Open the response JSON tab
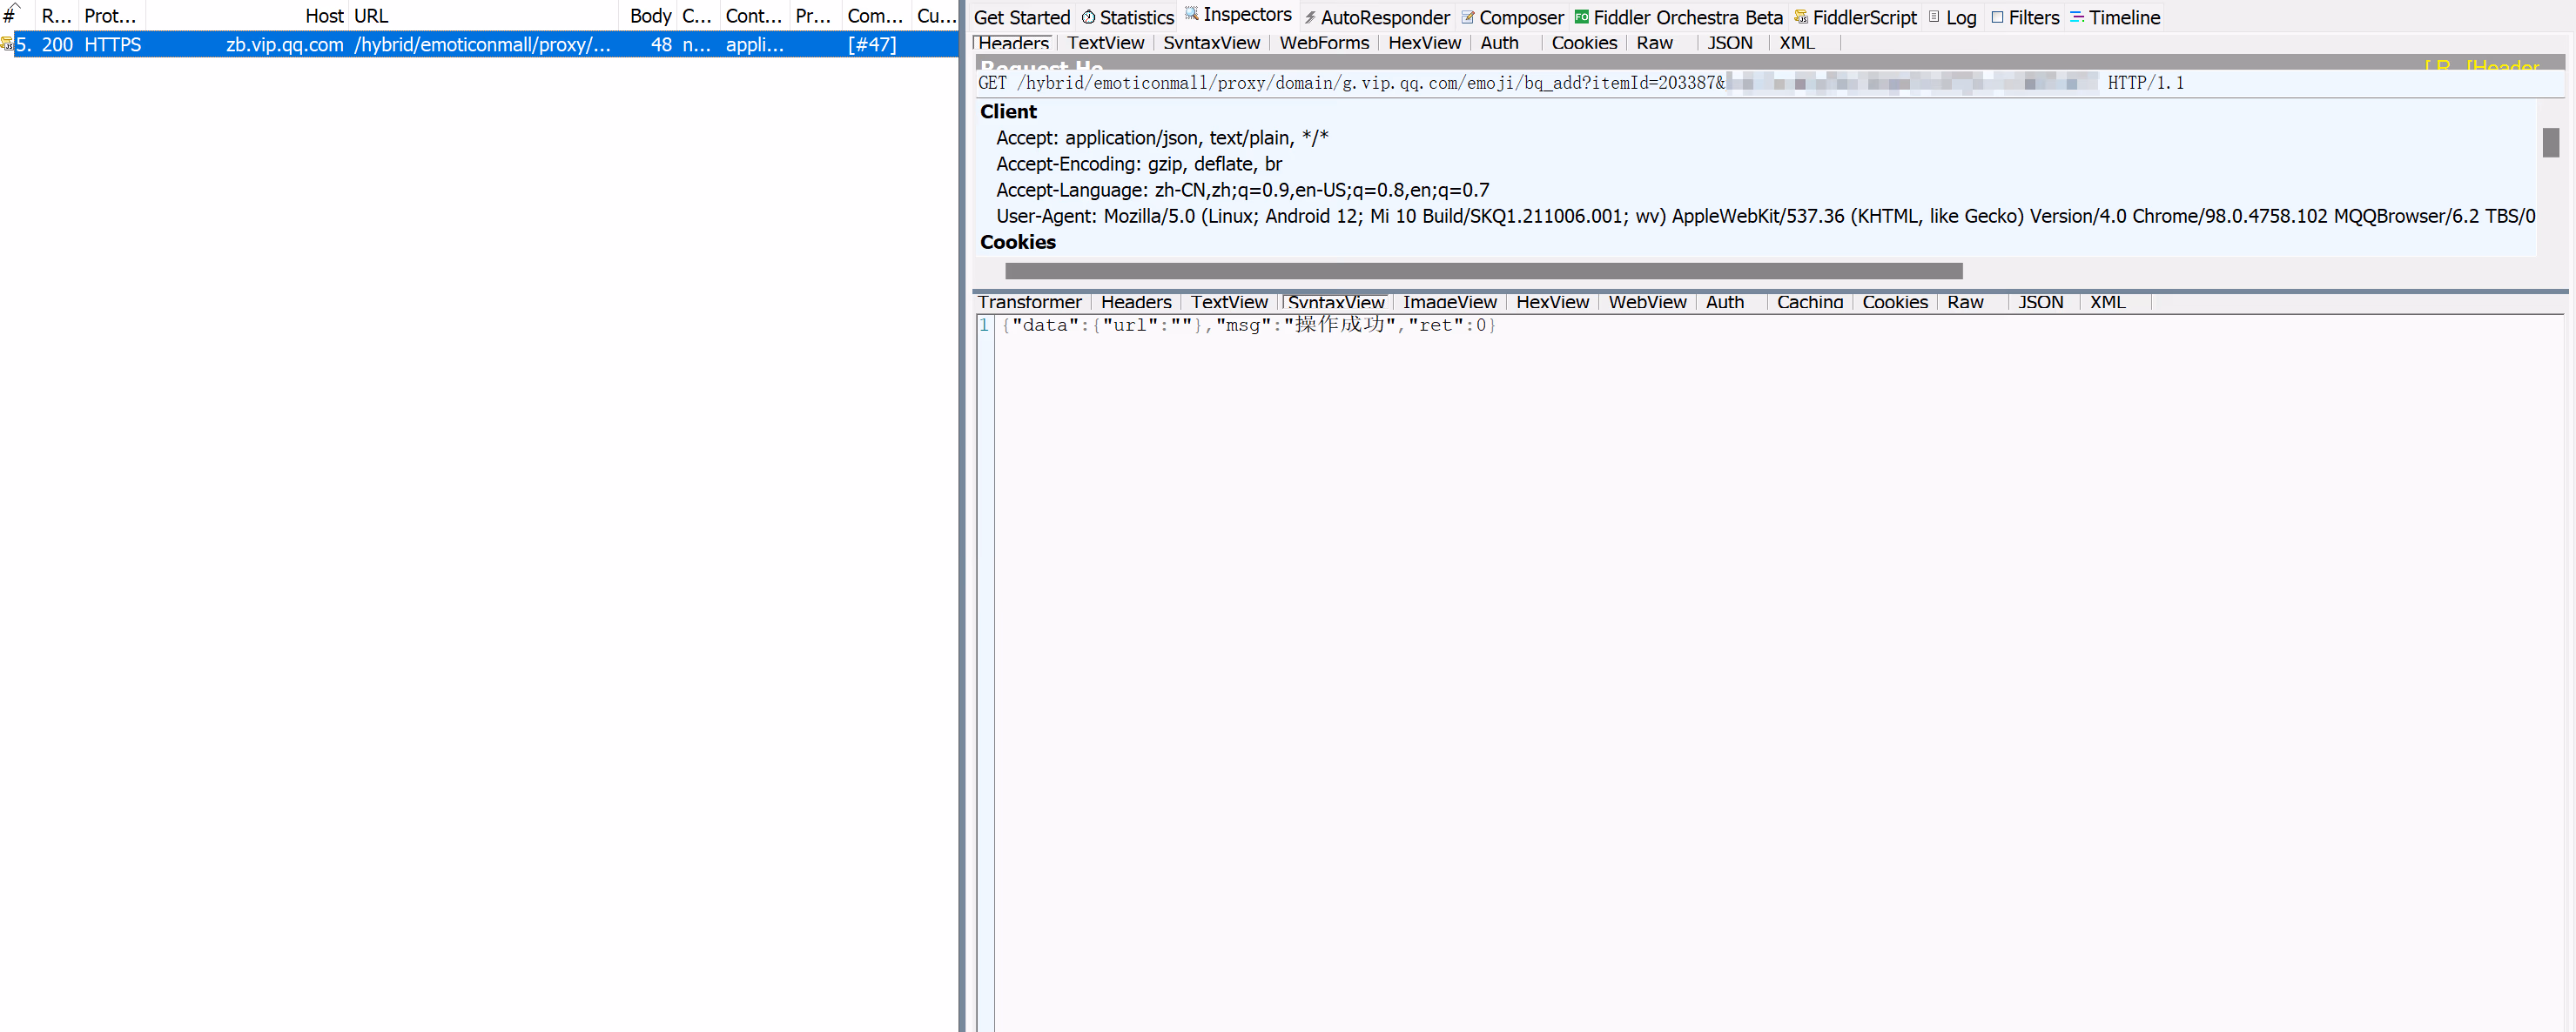 click(2040, 302)
